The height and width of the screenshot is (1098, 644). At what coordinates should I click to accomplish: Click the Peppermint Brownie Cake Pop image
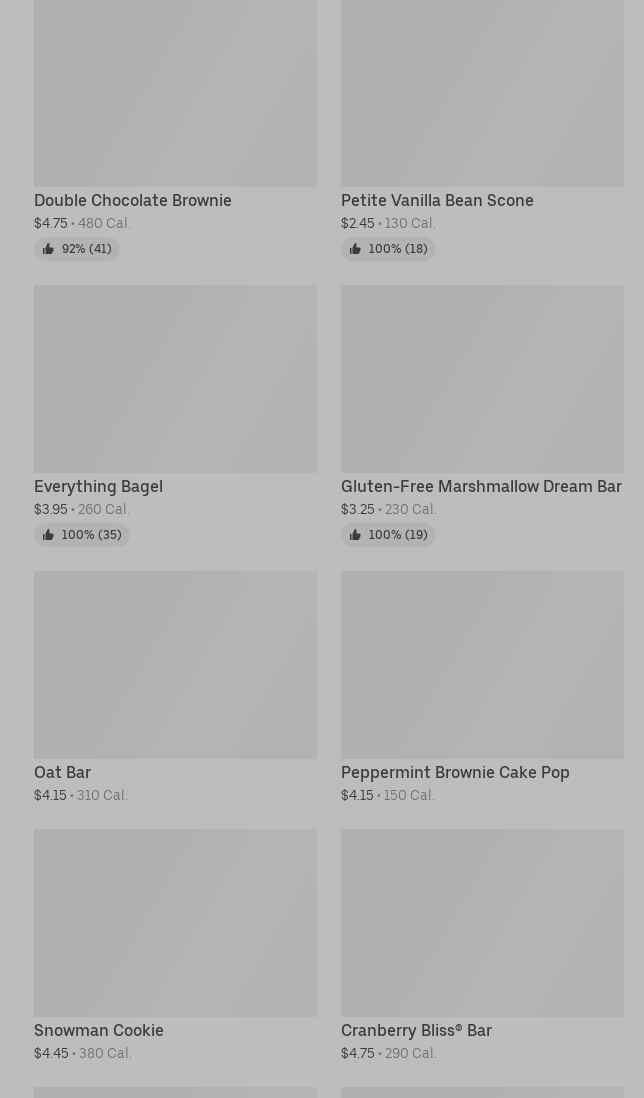(482, 665)
